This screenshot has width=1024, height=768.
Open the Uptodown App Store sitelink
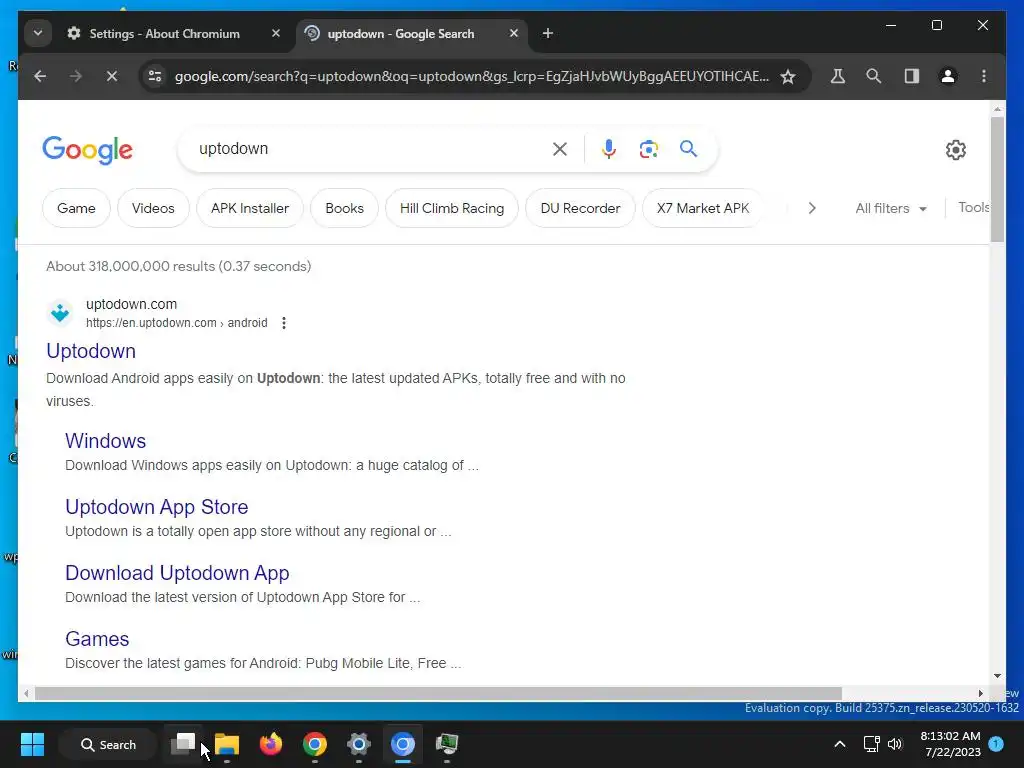coord(157,507)
